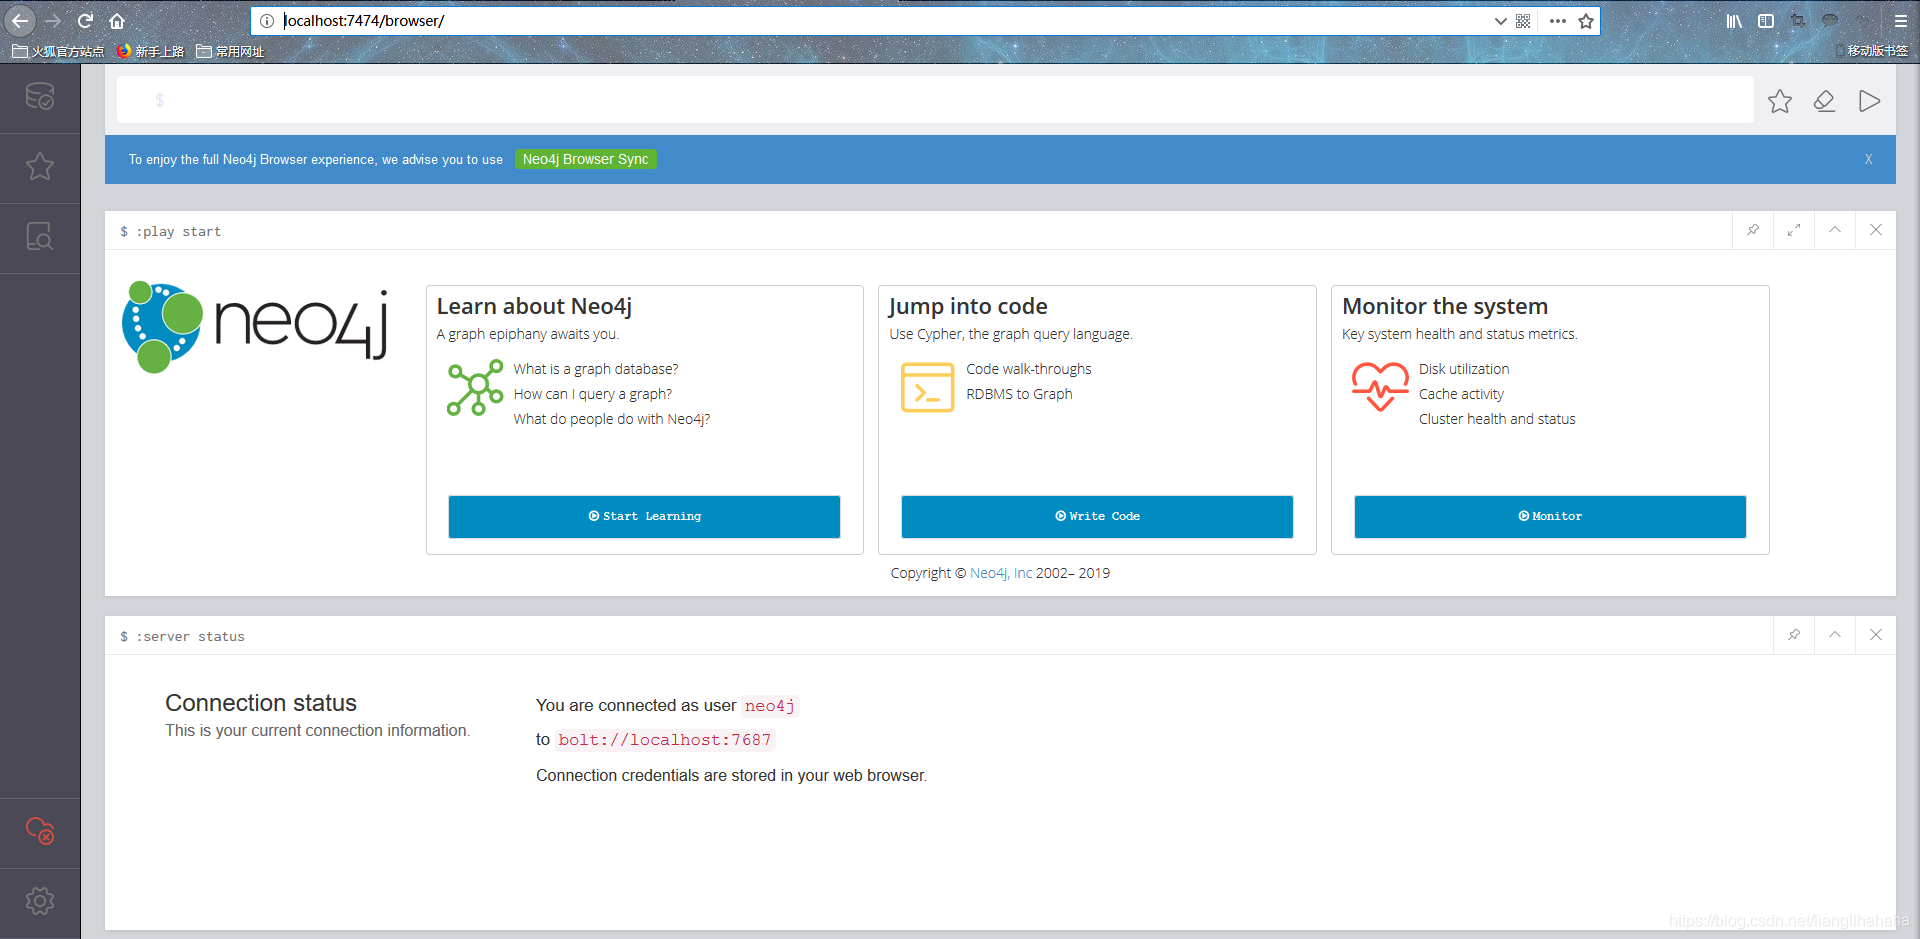Go back with browser back arrow
Viewport: 1920px width, 939px height.
[20, 20]
